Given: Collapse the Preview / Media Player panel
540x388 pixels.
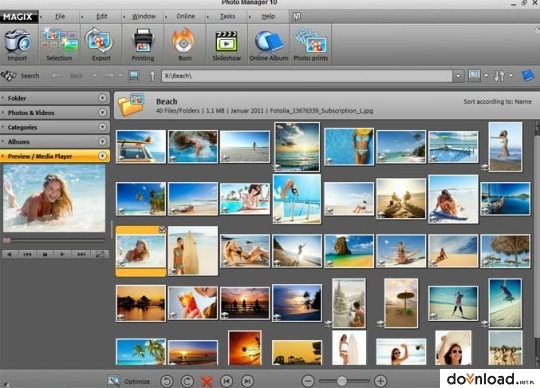Looking at the screenshot, I should point(102,156).
